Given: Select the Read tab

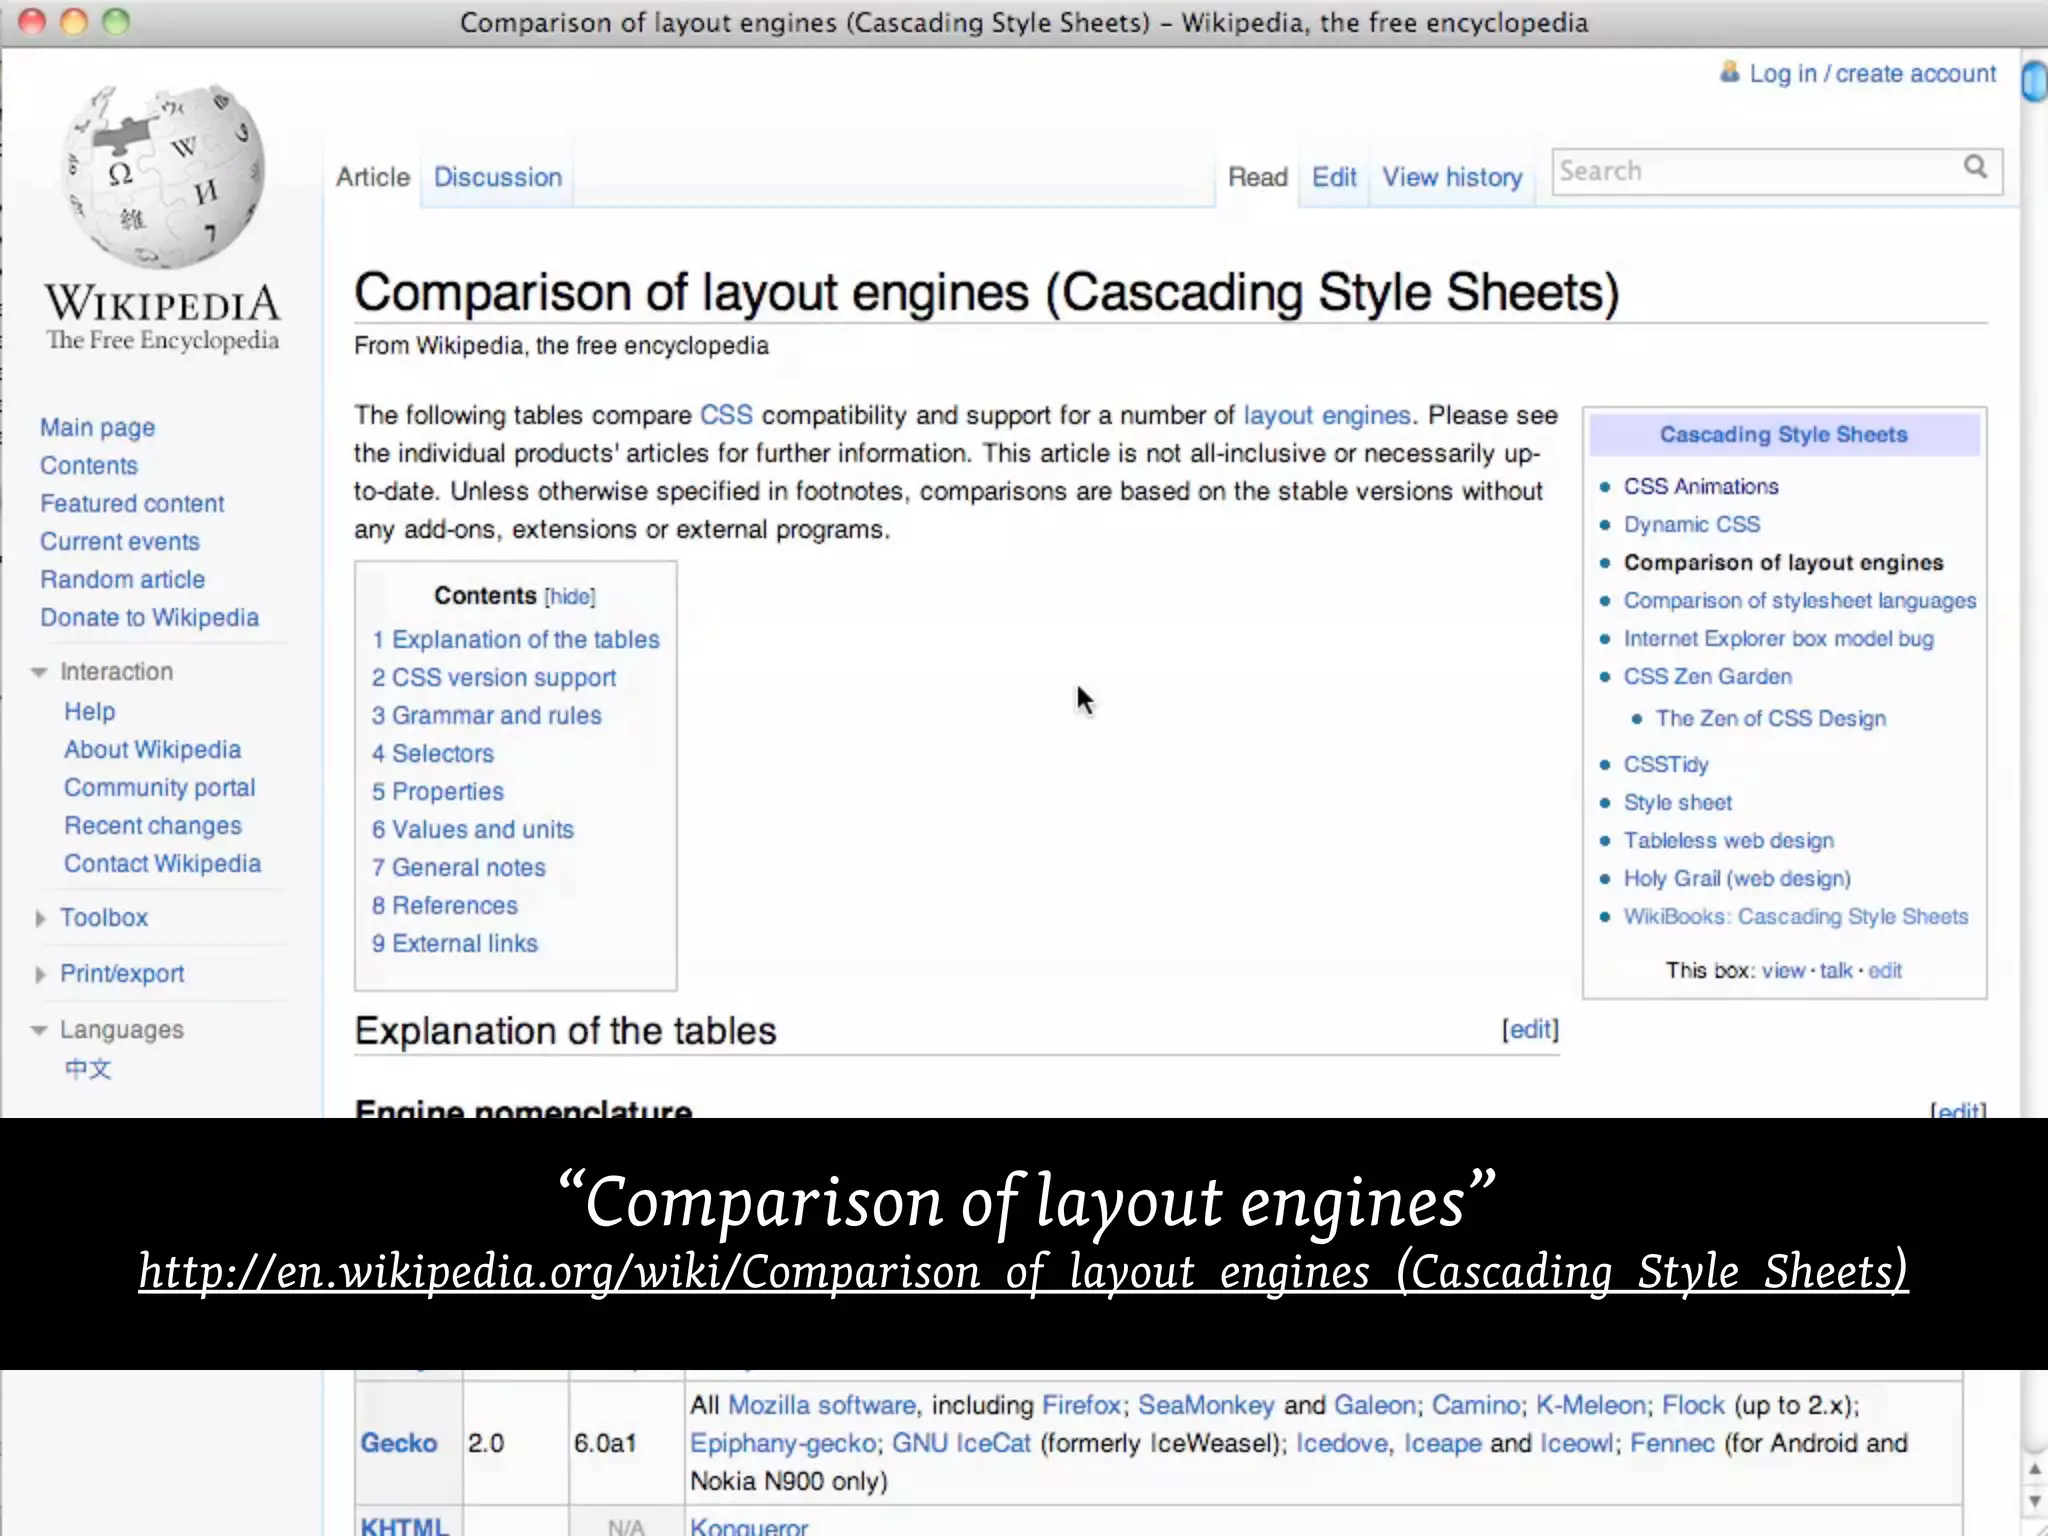Looking at the screenshot, I should click(x=1257, y=177).
